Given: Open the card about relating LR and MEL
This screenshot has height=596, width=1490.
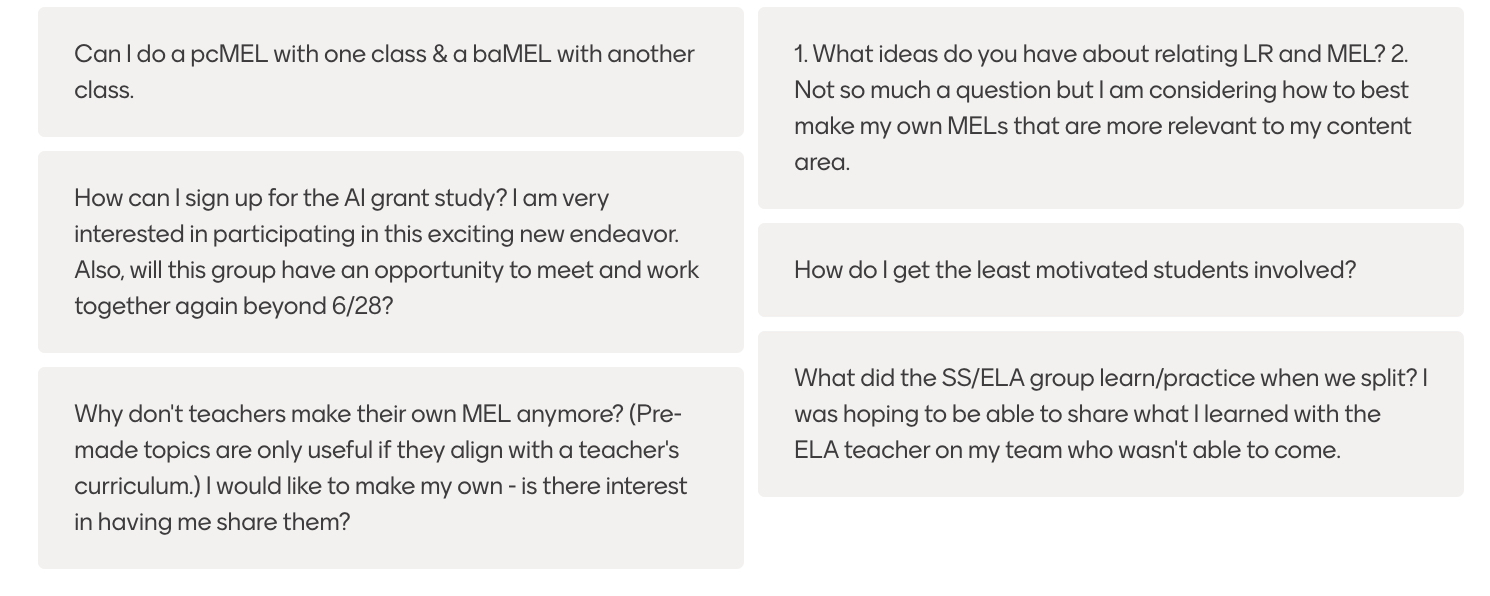Looking at the screenshot, I should [1111, 108].
